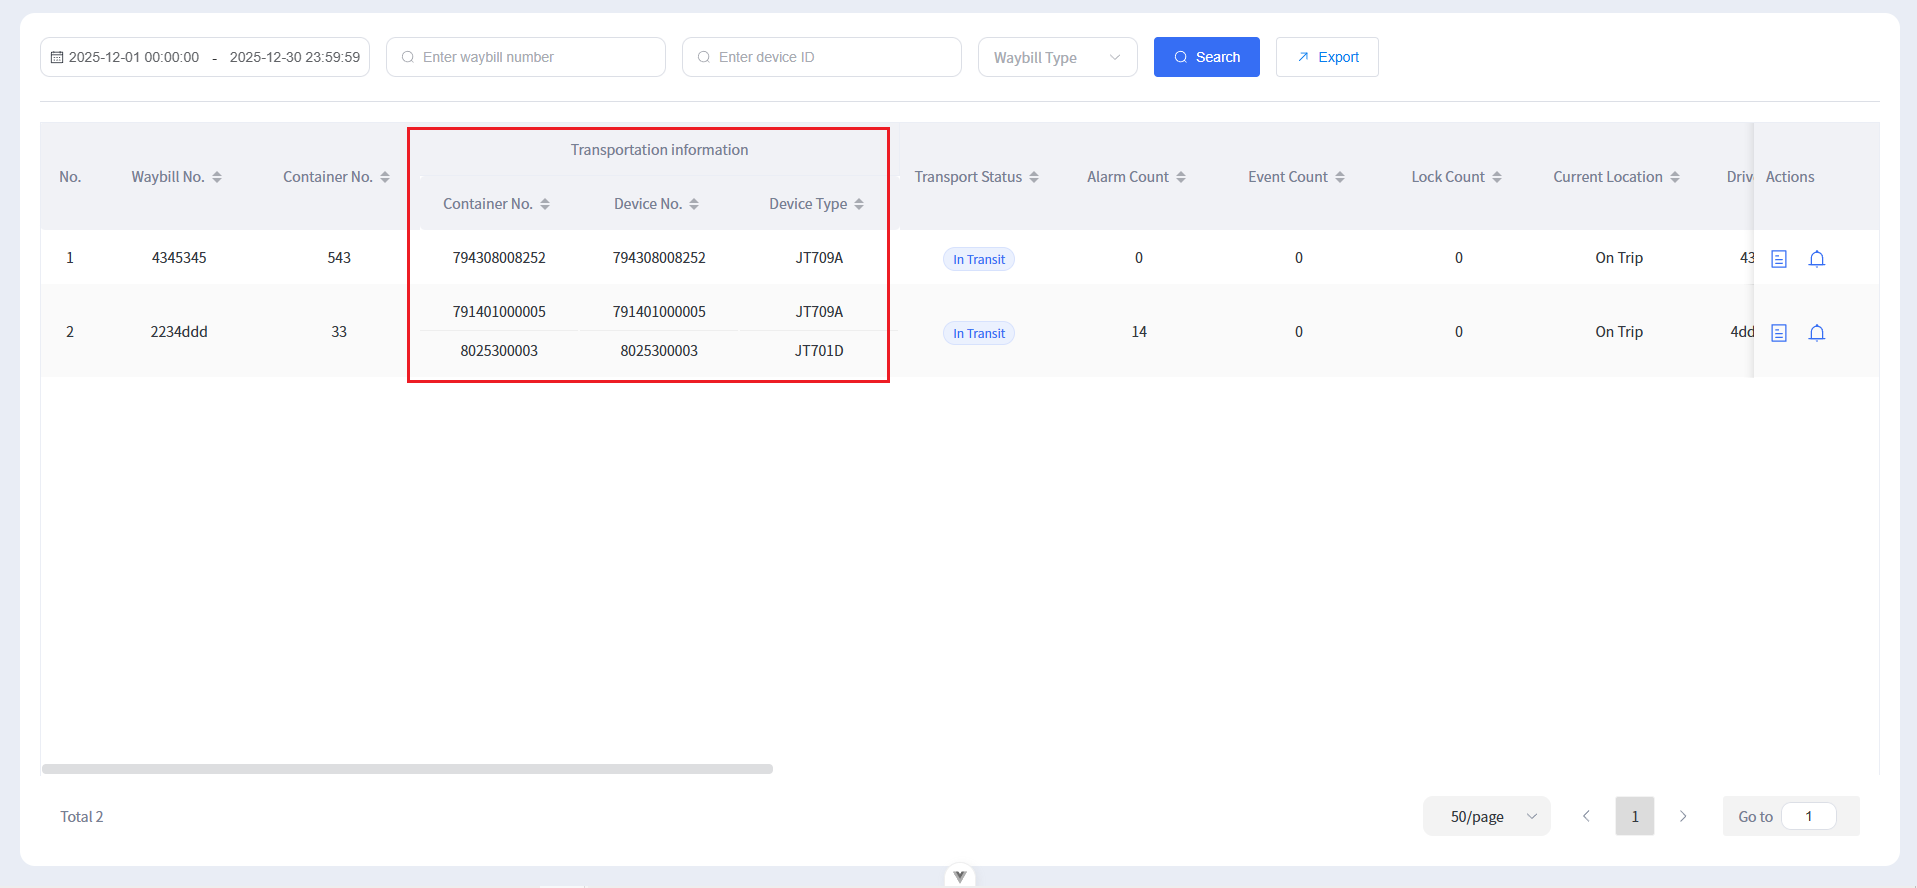The width and height of the screenshot is (1917, 888).
Task: Sort by Transport Status column
Action: coord(1034,177)
